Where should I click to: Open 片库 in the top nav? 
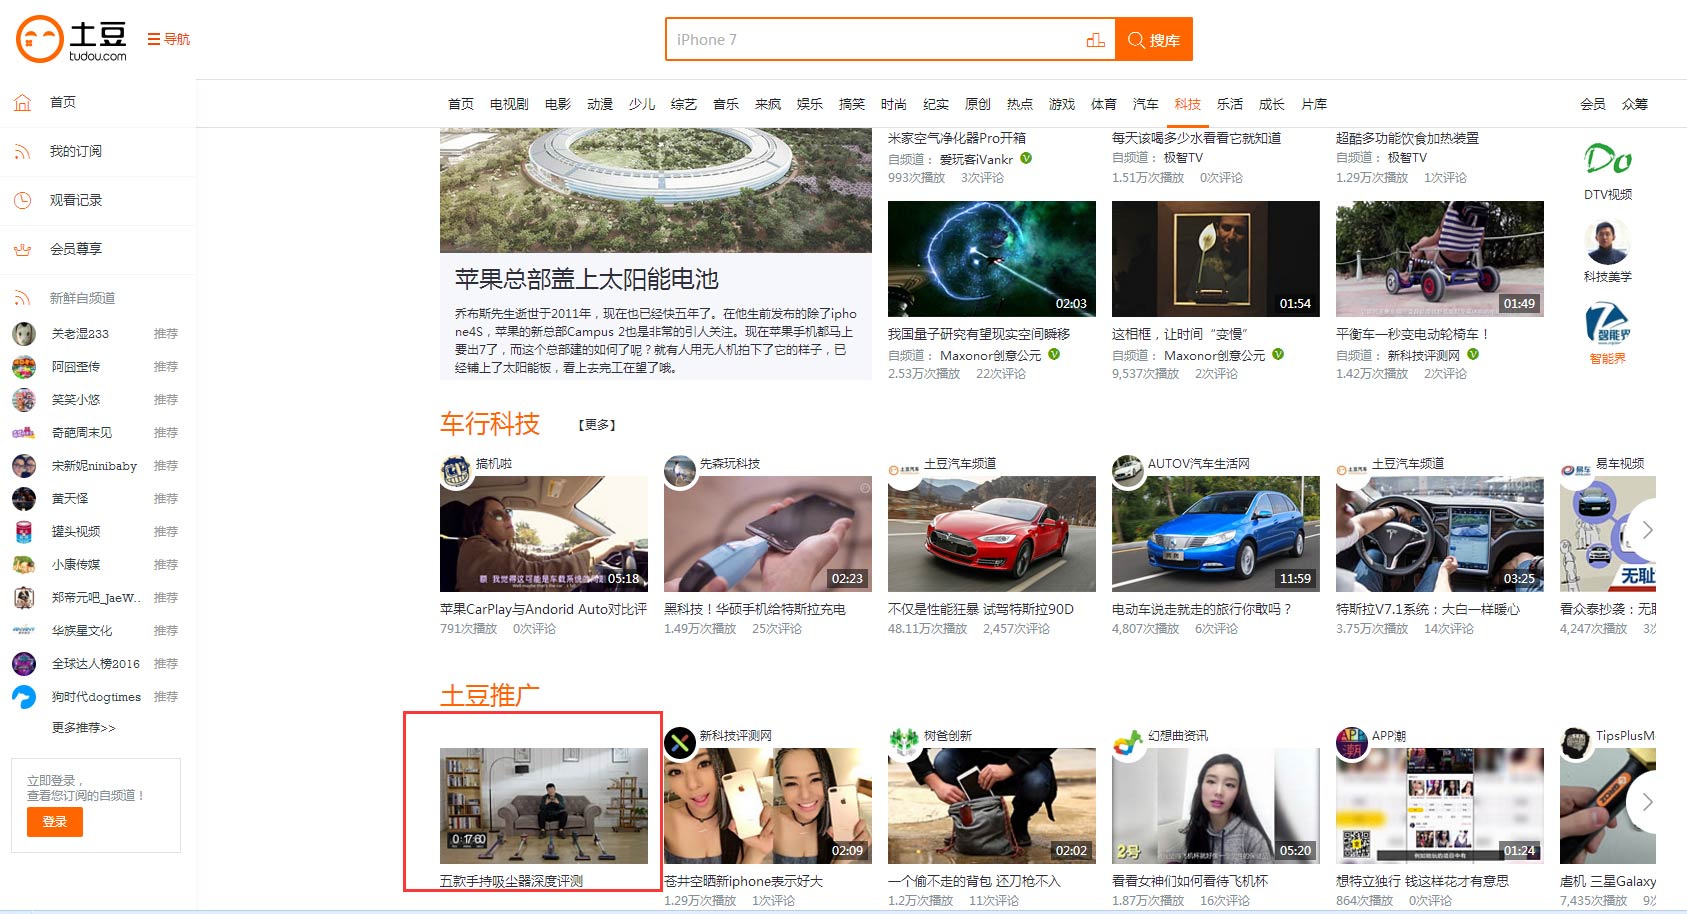pyautogui.click(x=1314, y=104)
